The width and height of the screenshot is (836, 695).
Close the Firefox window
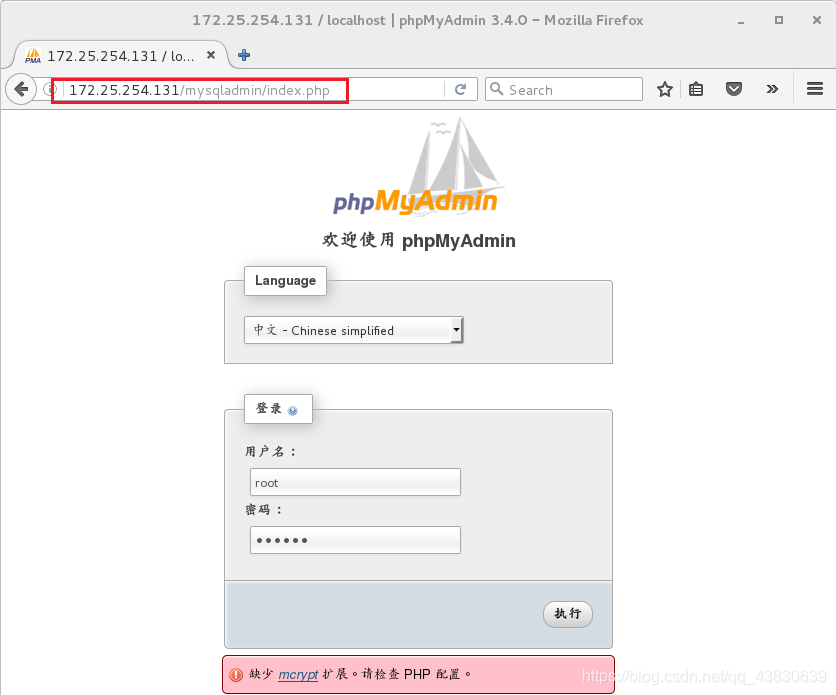click(x=817, y=20)
